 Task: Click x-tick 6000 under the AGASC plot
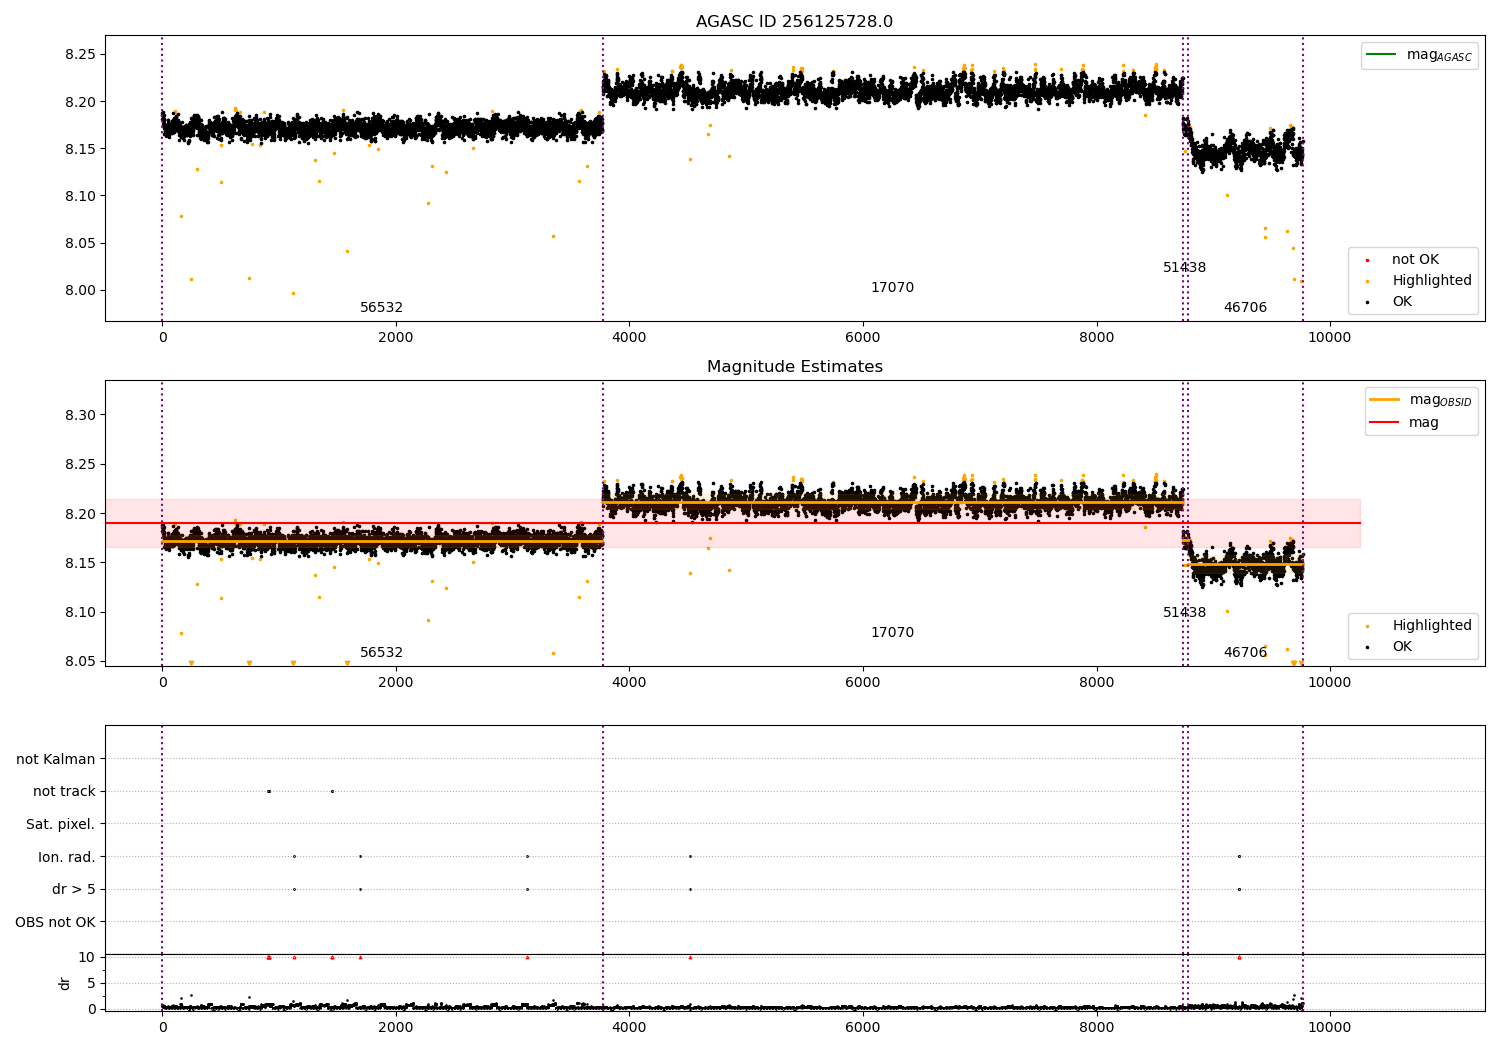(863, 337)
